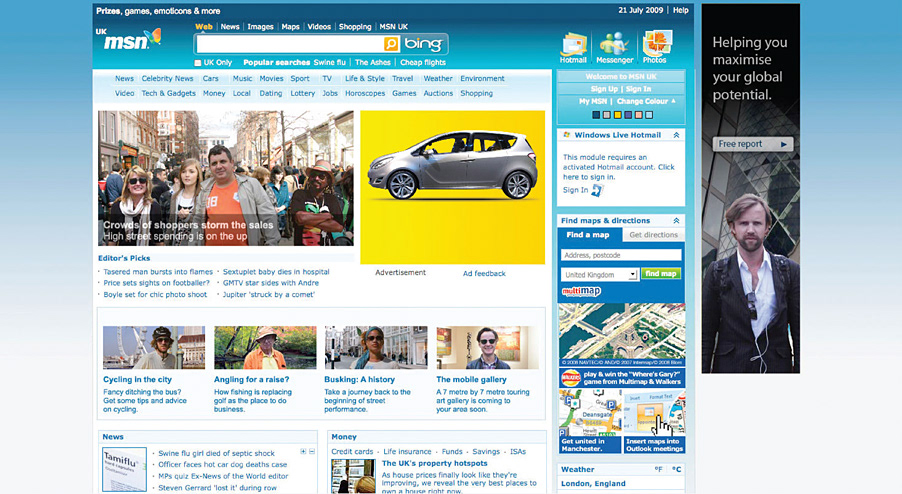
Task: Click Insert maps into Outlook meetings tile
Action: coord(655,422)
